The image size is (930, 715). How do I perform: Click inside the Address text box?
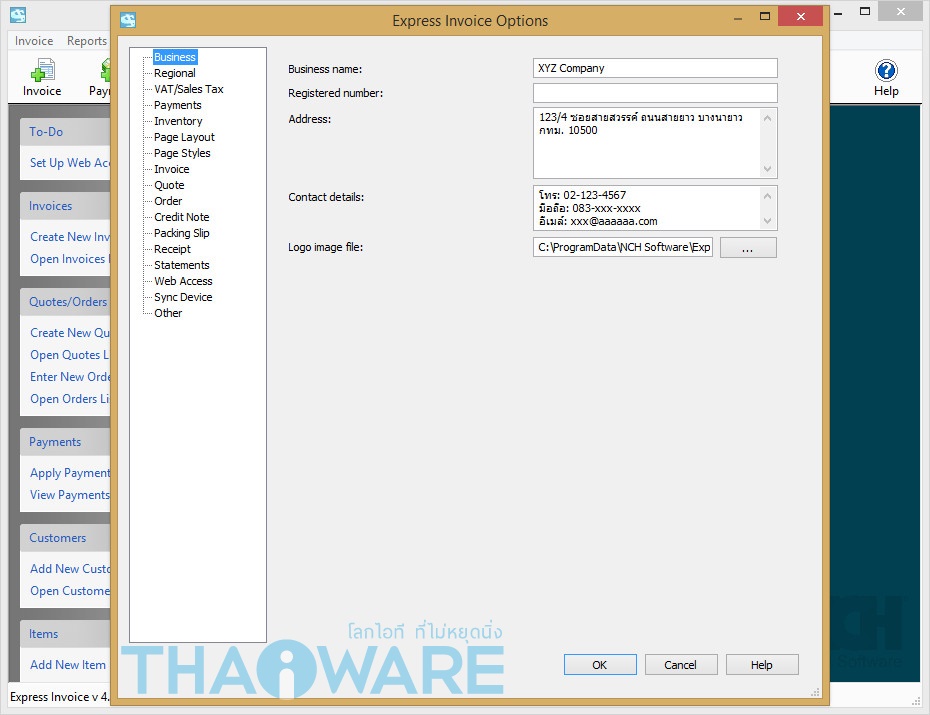point(655,143)
